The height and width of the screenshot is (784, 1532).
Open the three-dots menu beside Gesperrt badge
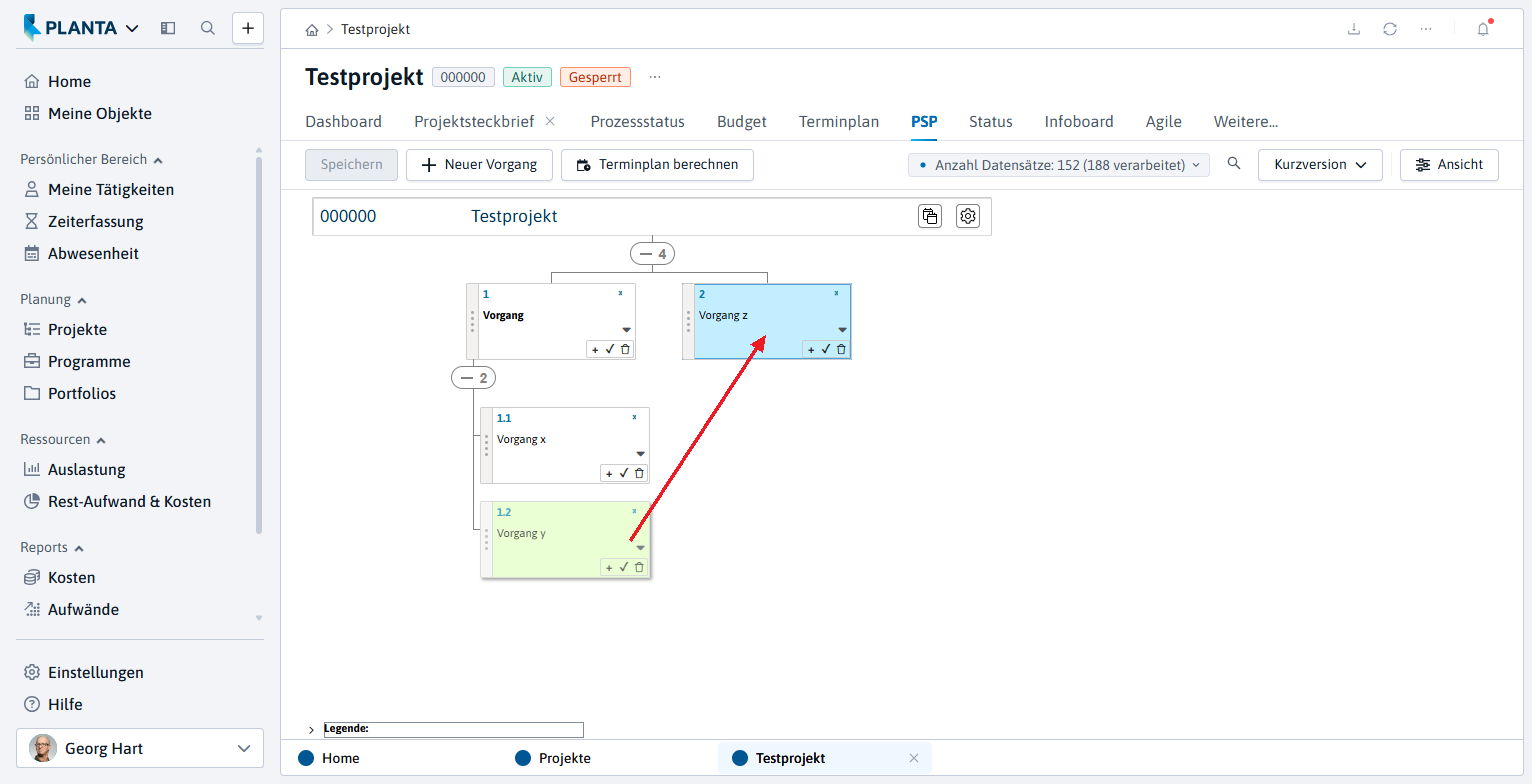point(655,77)
